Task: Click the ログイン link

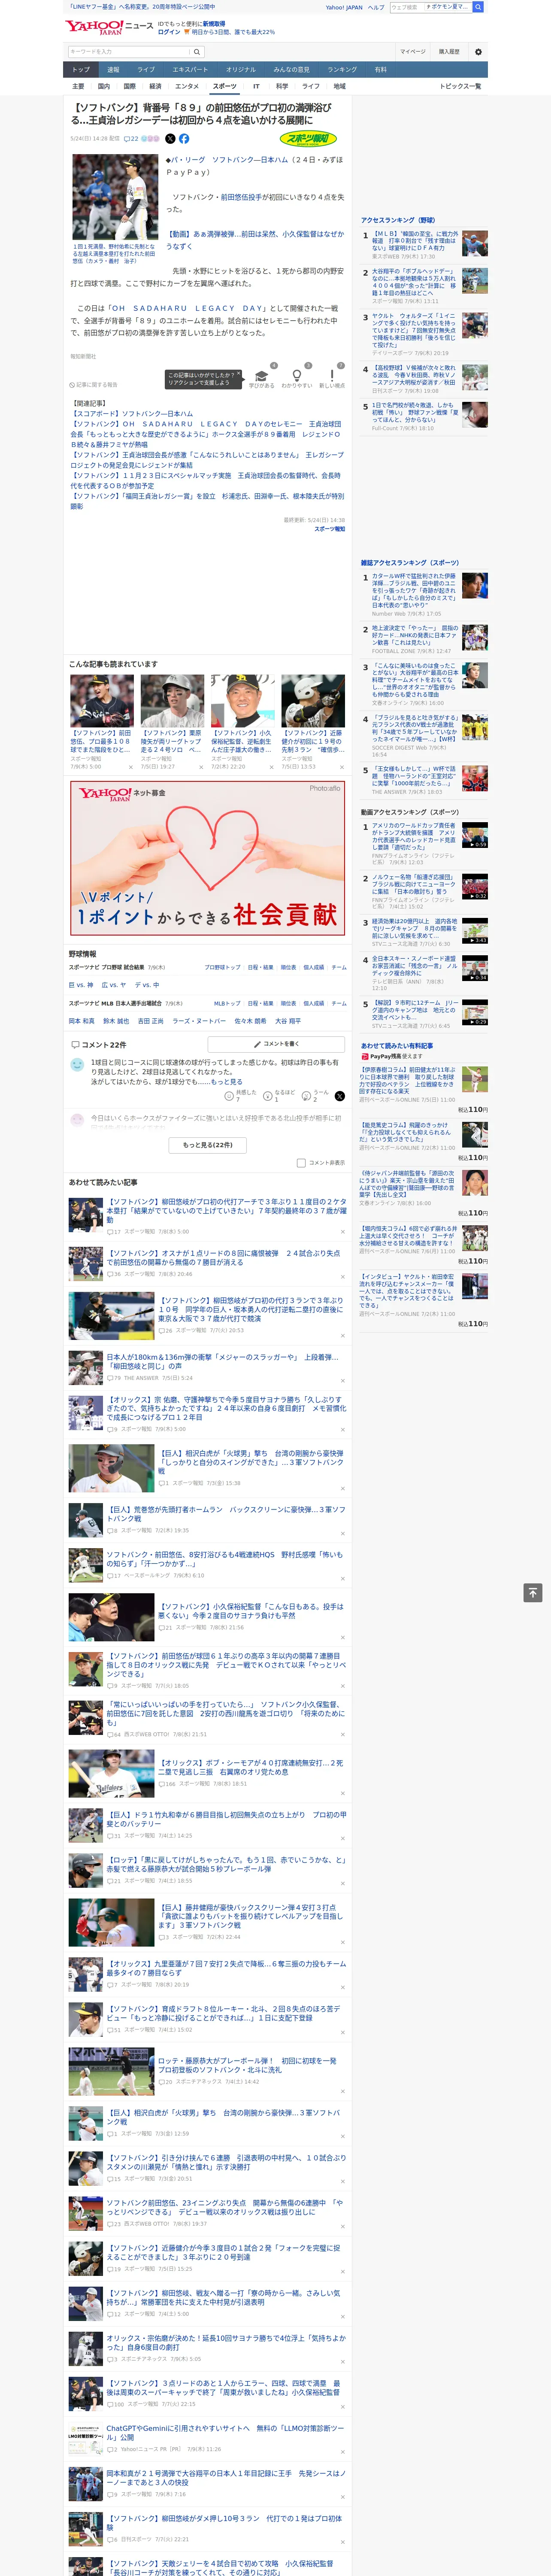Action: 169,32
